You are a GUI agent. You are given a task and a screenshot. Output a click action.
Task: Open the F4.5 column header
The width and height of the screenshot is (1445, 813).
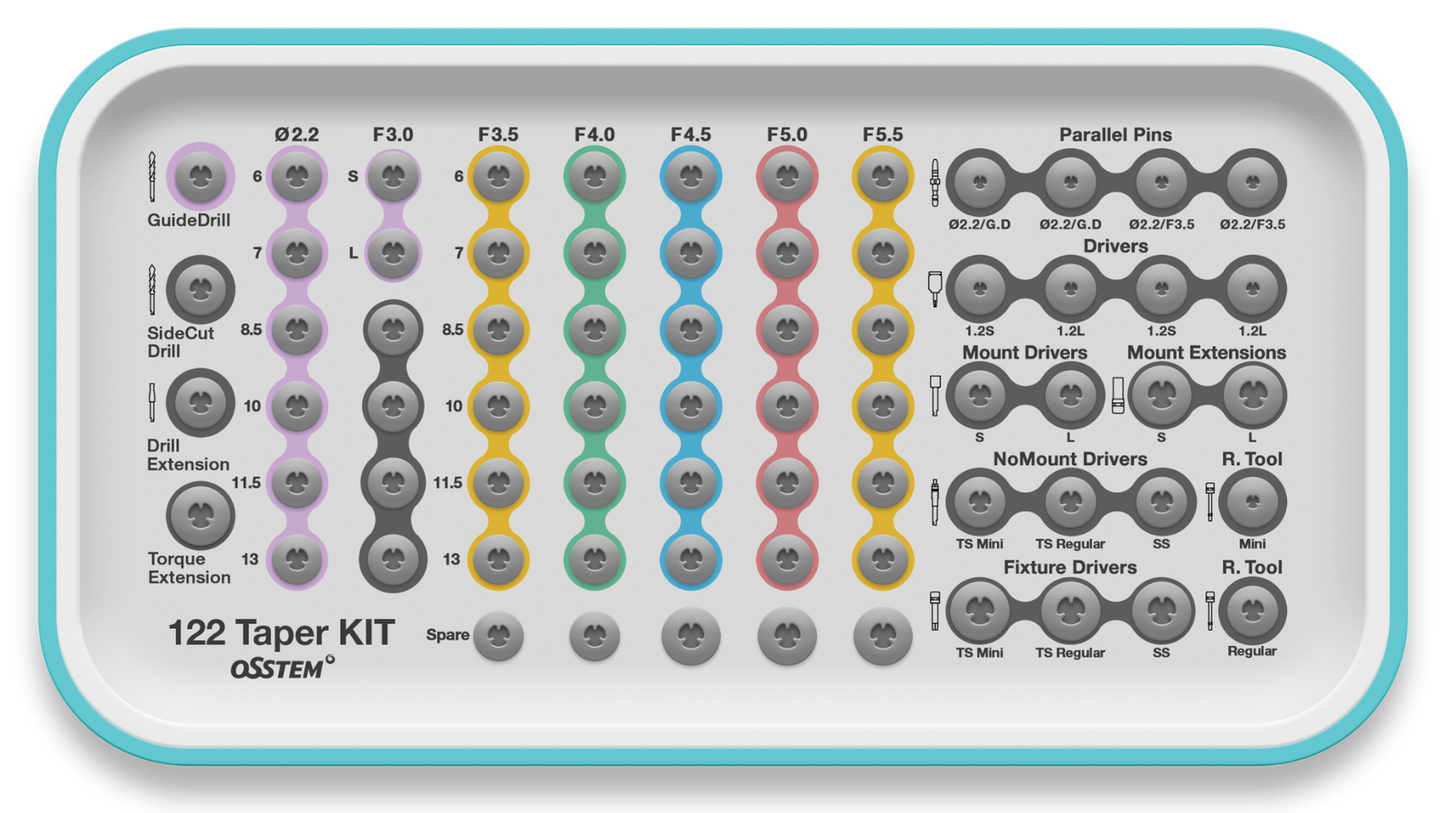click(x=689, y=132)
